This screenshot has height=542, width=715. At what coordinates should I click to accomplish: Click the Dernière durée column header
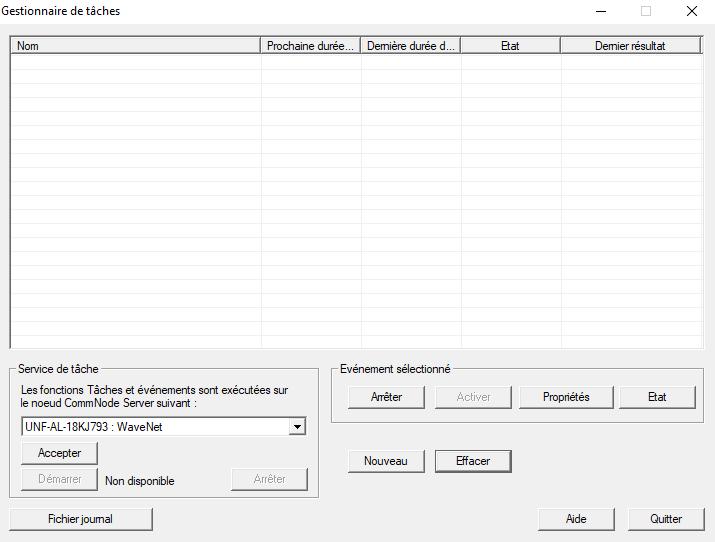(x=411, y=46)
